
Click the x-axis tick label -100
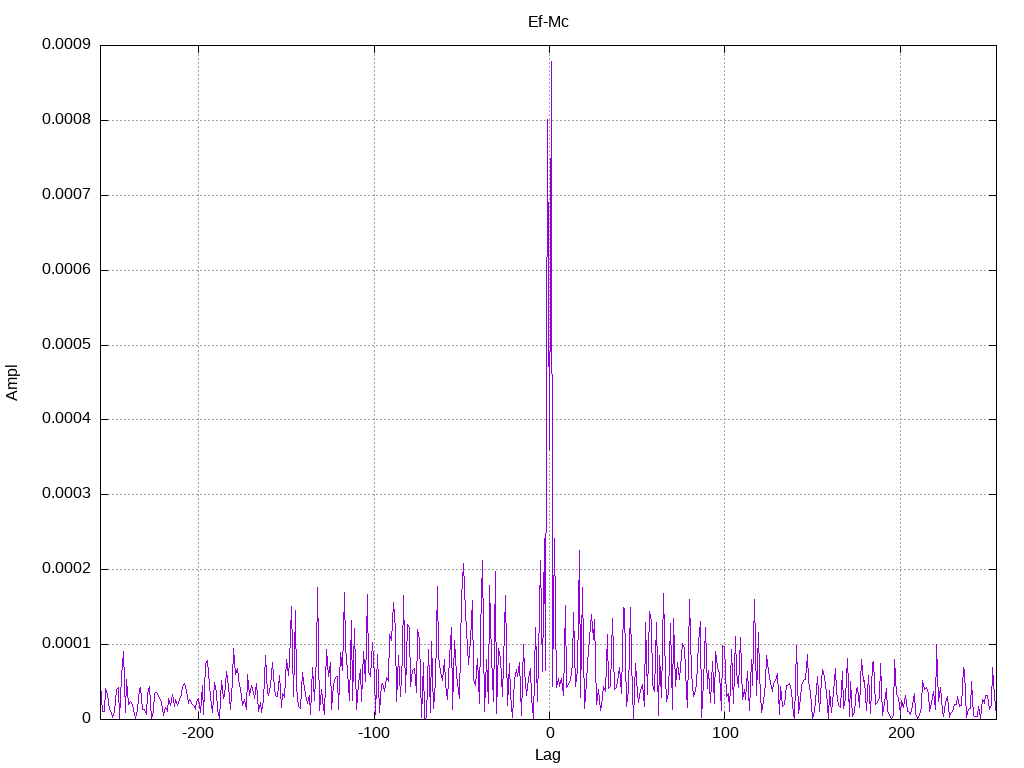(x=374, y=733)
